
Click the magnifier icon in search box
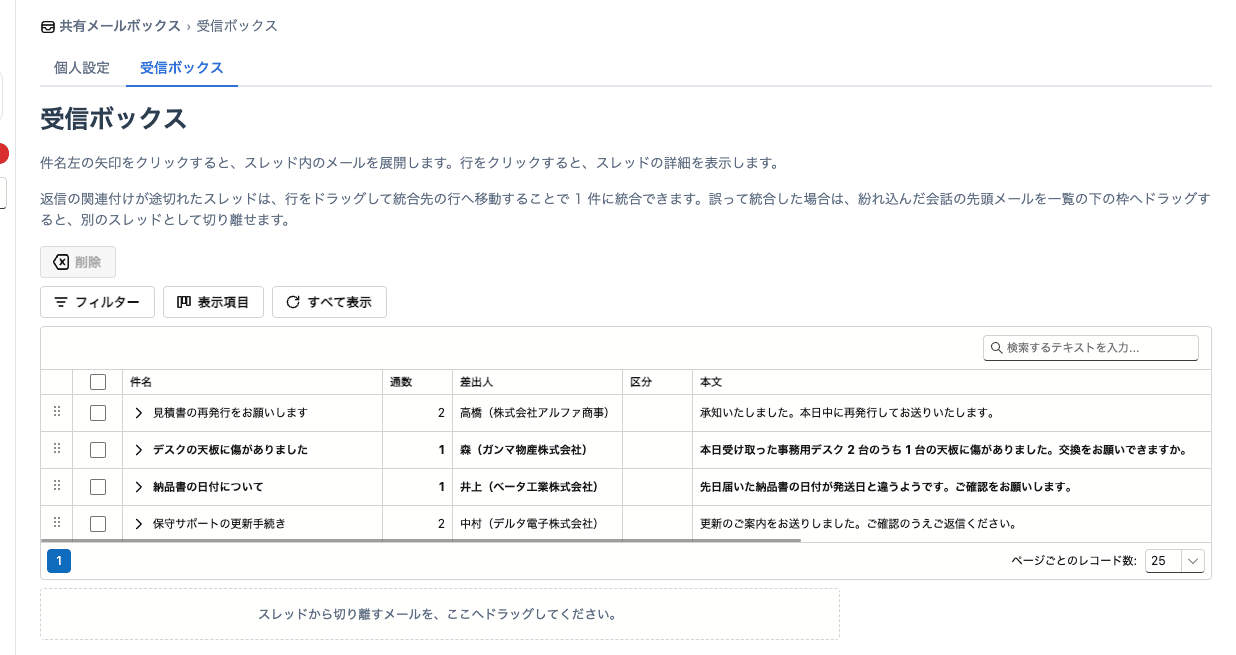click(x=997, y=348)
